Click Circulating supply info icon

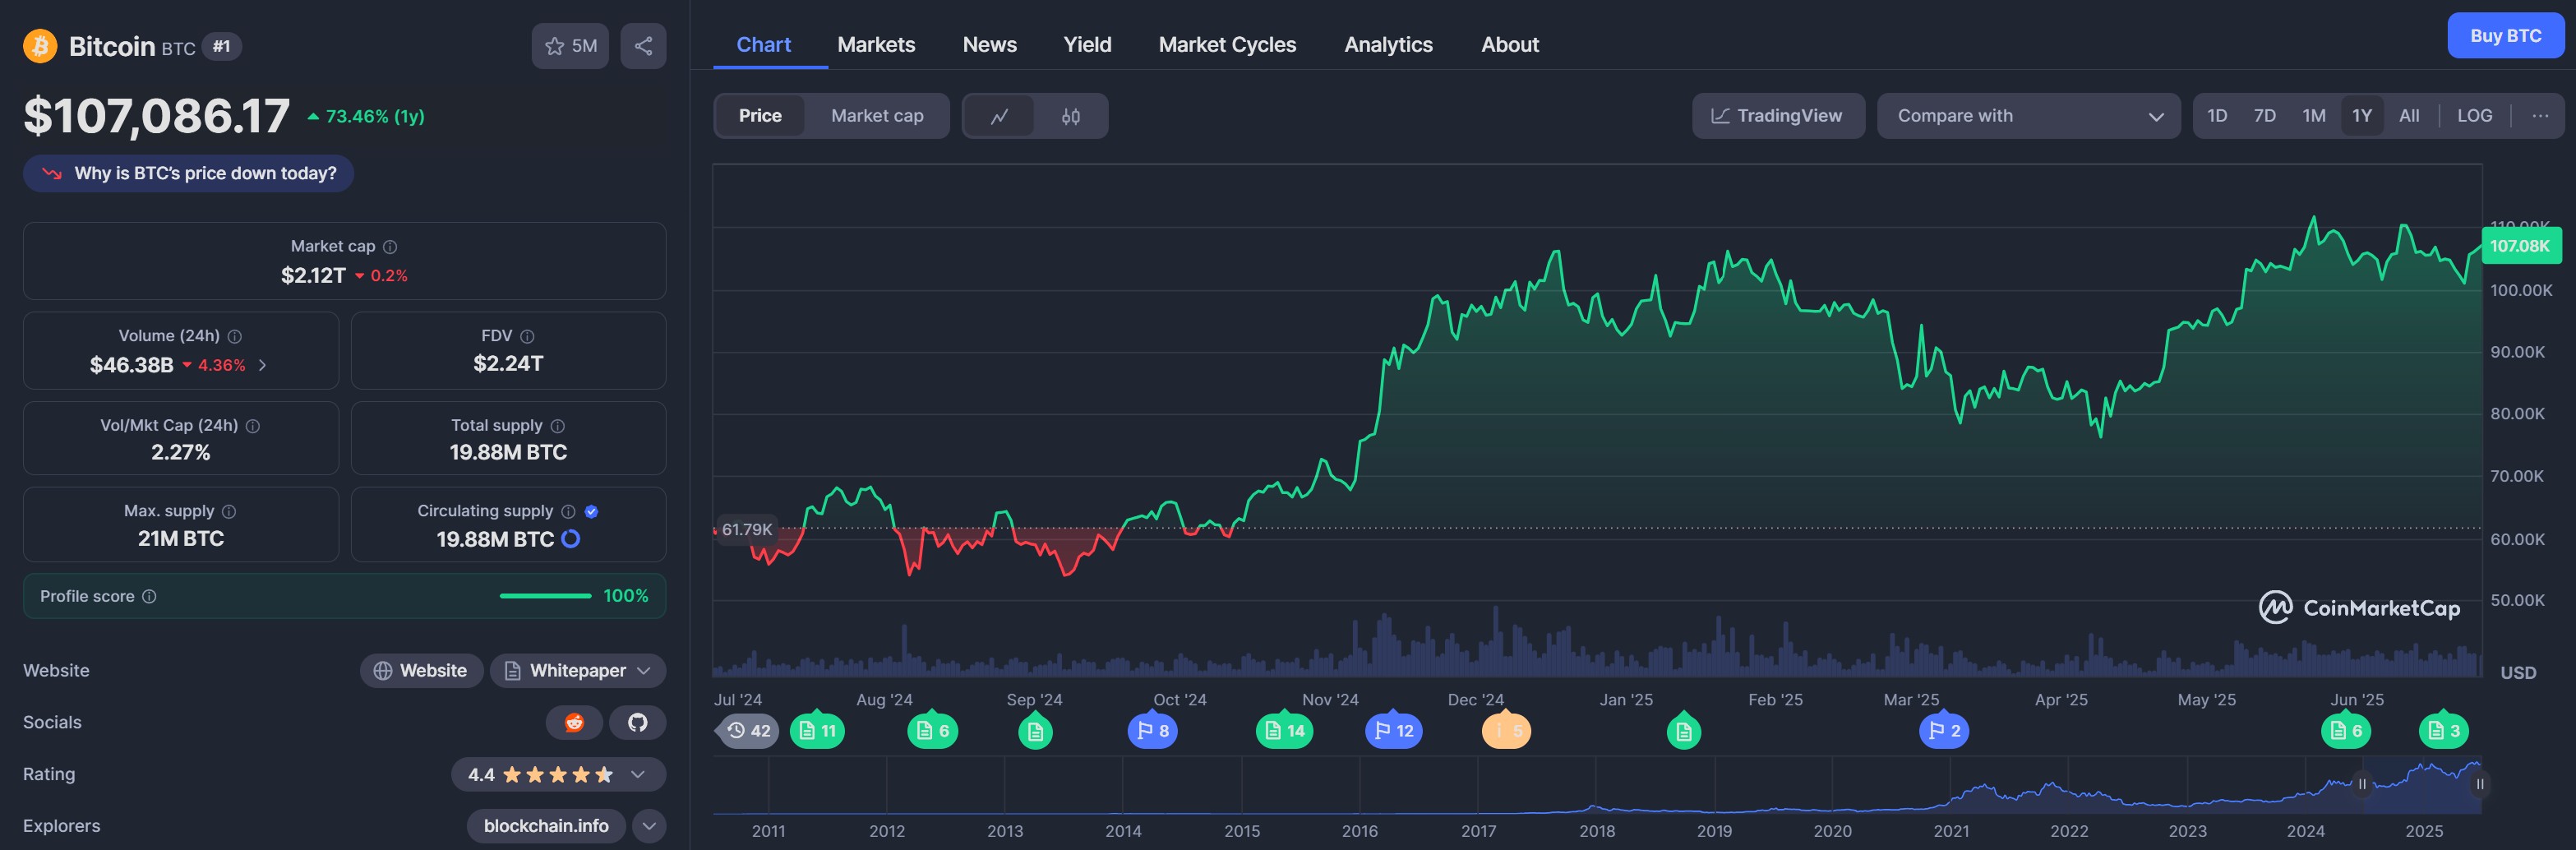tap(568, 512)
